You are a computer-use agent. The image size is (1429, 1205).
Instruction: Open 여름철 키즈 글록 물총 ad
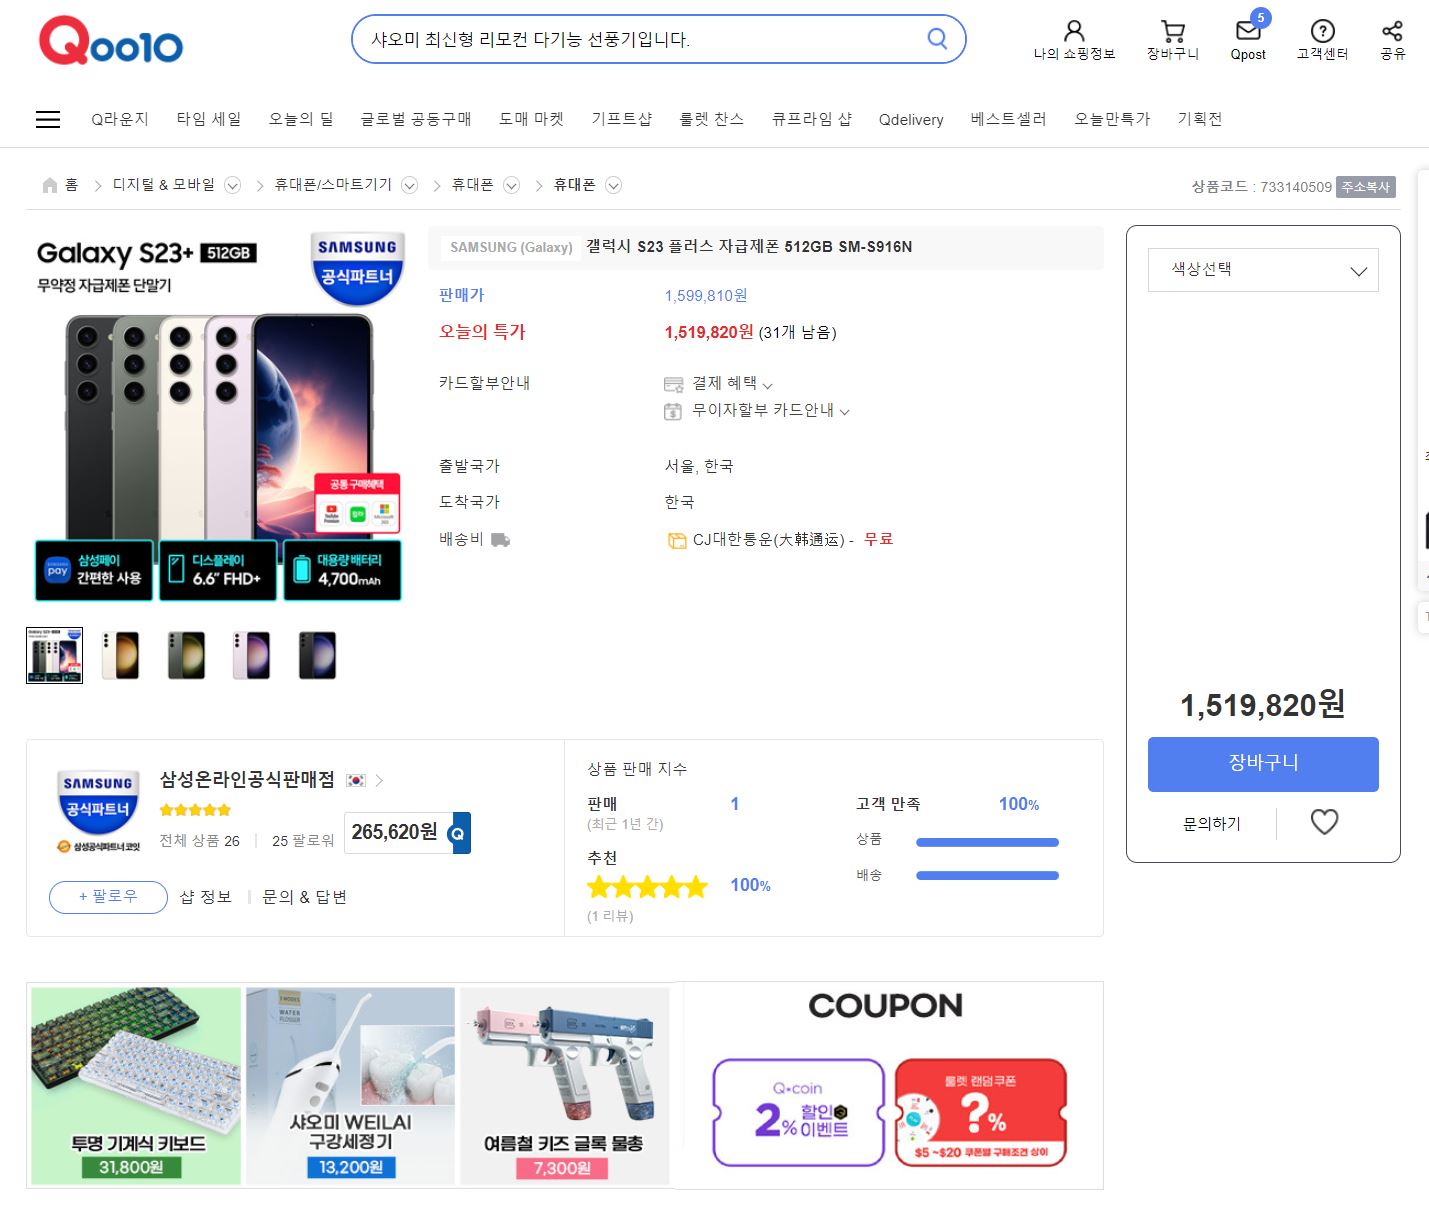[x=564, y=1086]
